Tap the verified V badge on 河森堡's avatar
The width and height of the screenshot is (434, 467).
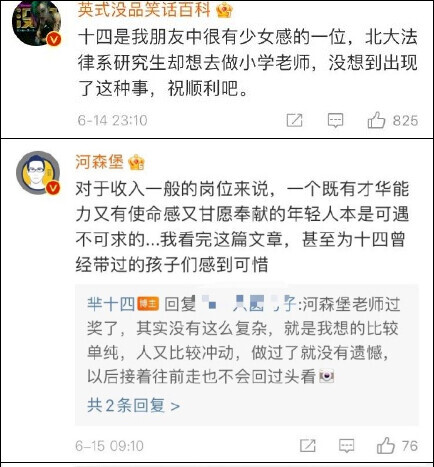click(x=53, y=188)
